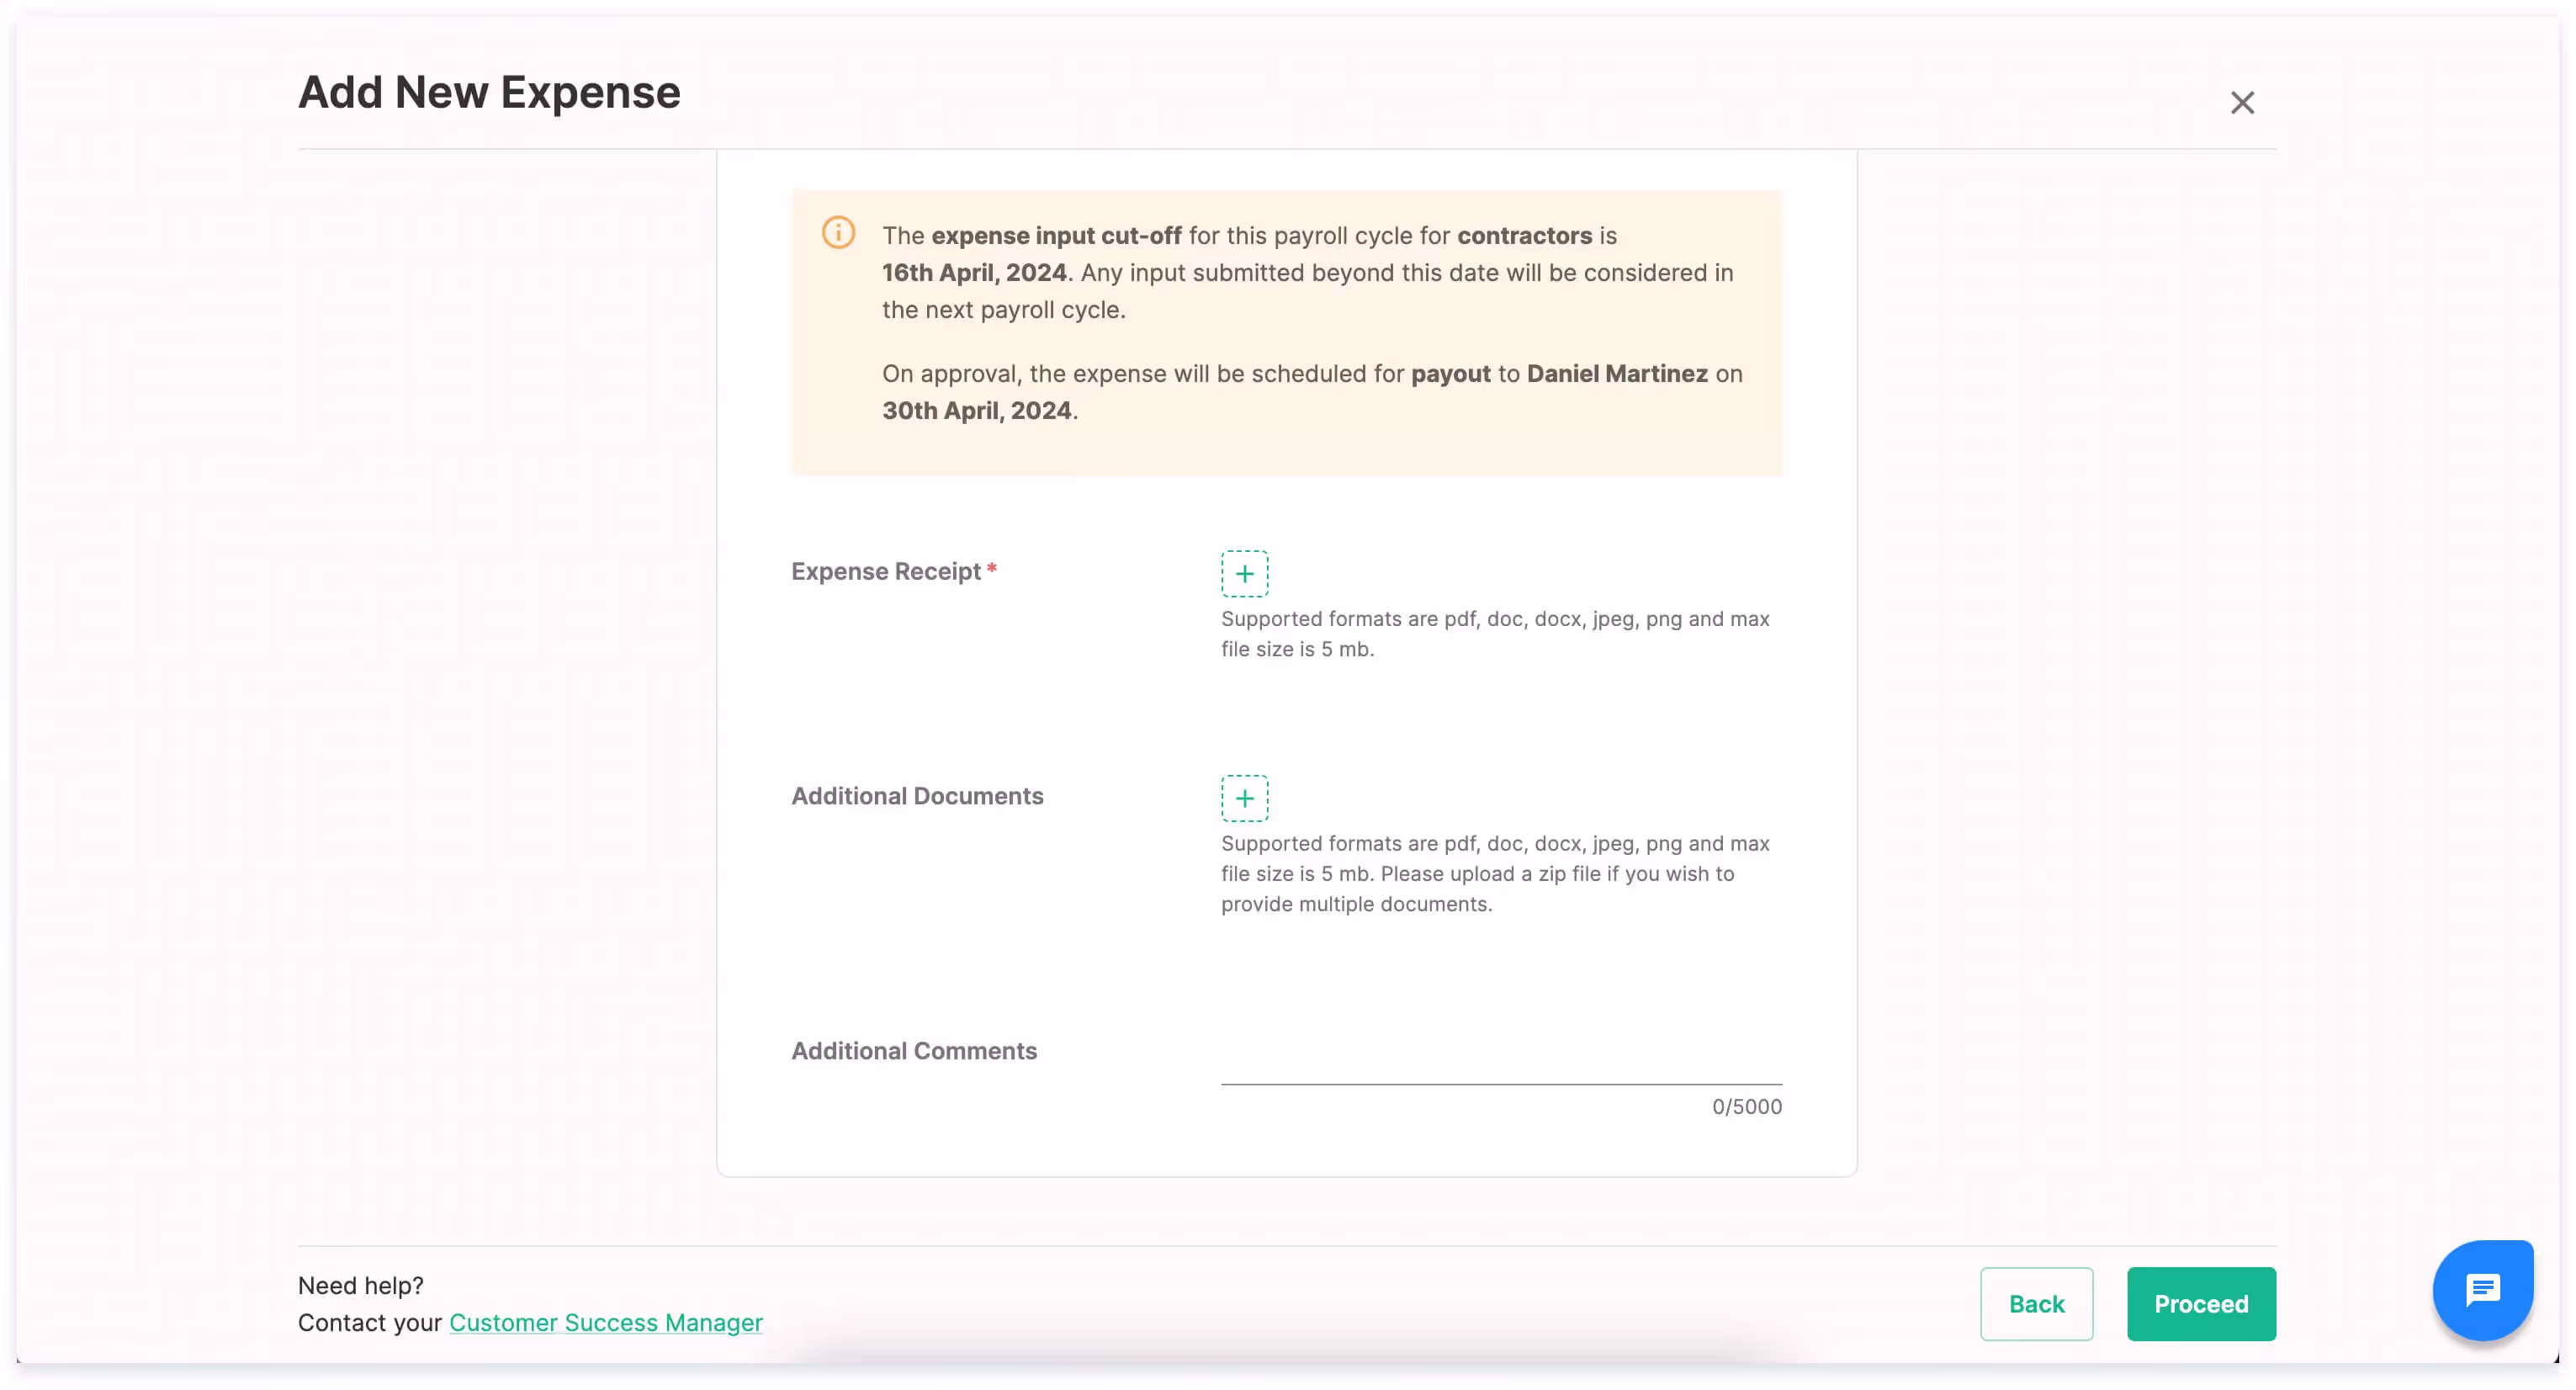The image size is (2576, 1390).
Task: Focus the Additional Comments text field
Action: point(1500,1062)
